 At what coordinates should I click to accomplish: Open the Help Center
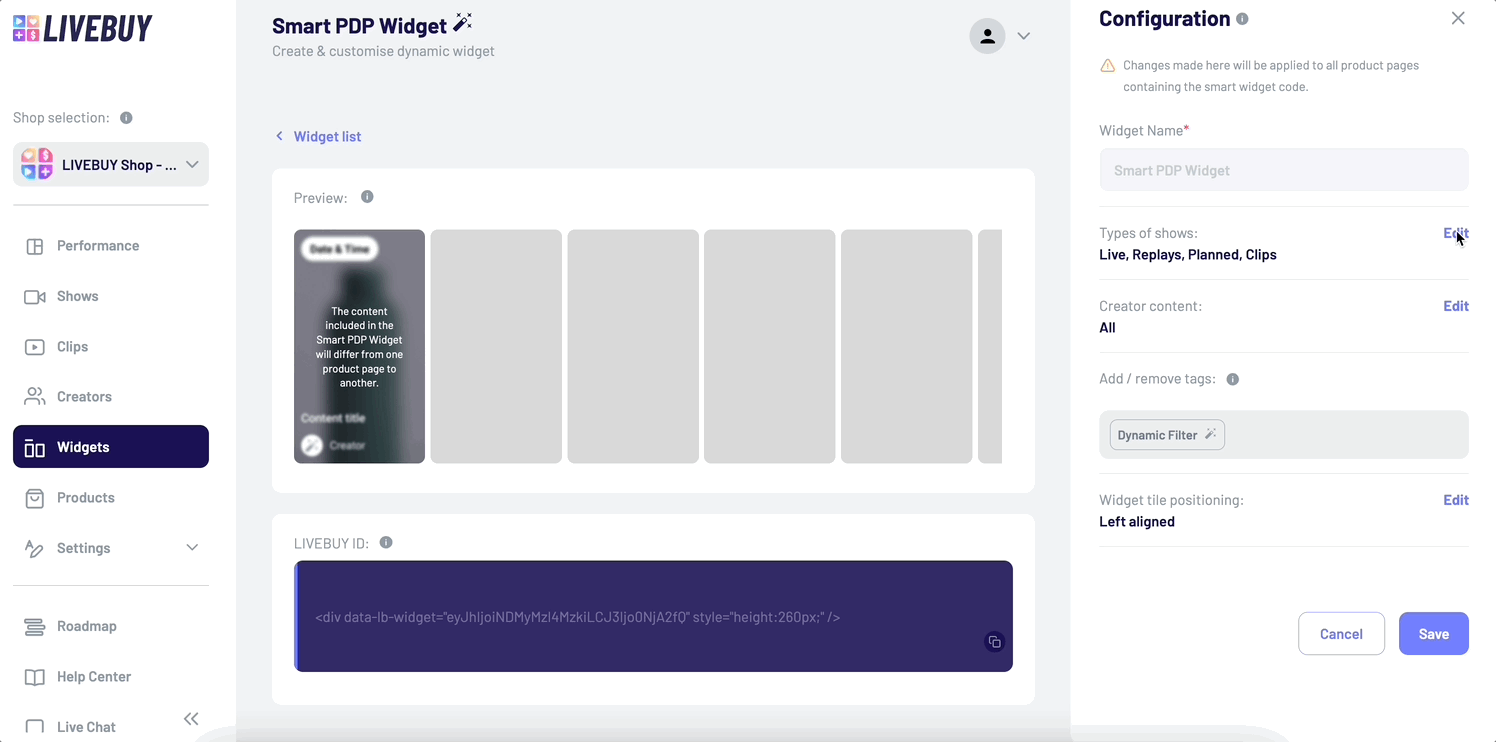(92, 676)
